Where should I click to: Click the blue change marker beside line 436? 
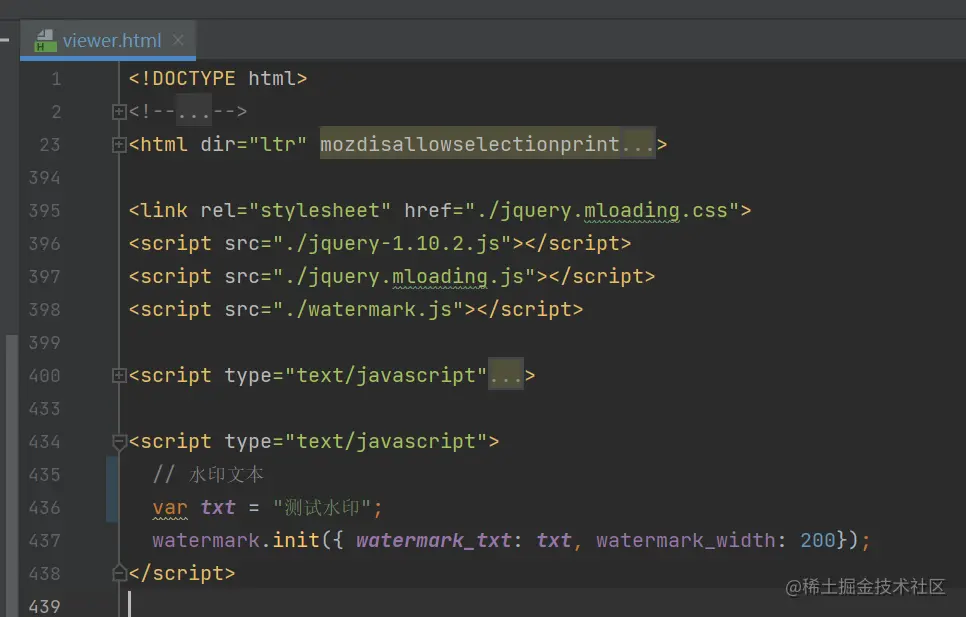pos(112,490)
